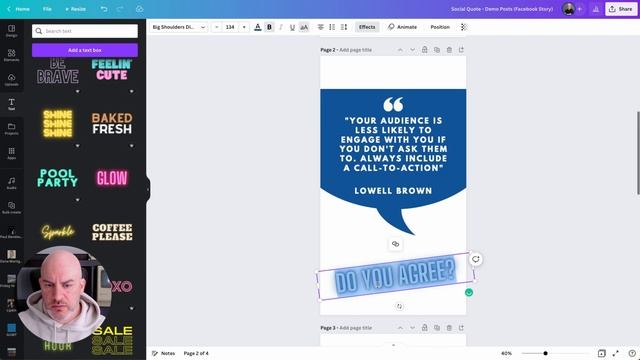Toggle italic formatting

[x=281, y=27]
